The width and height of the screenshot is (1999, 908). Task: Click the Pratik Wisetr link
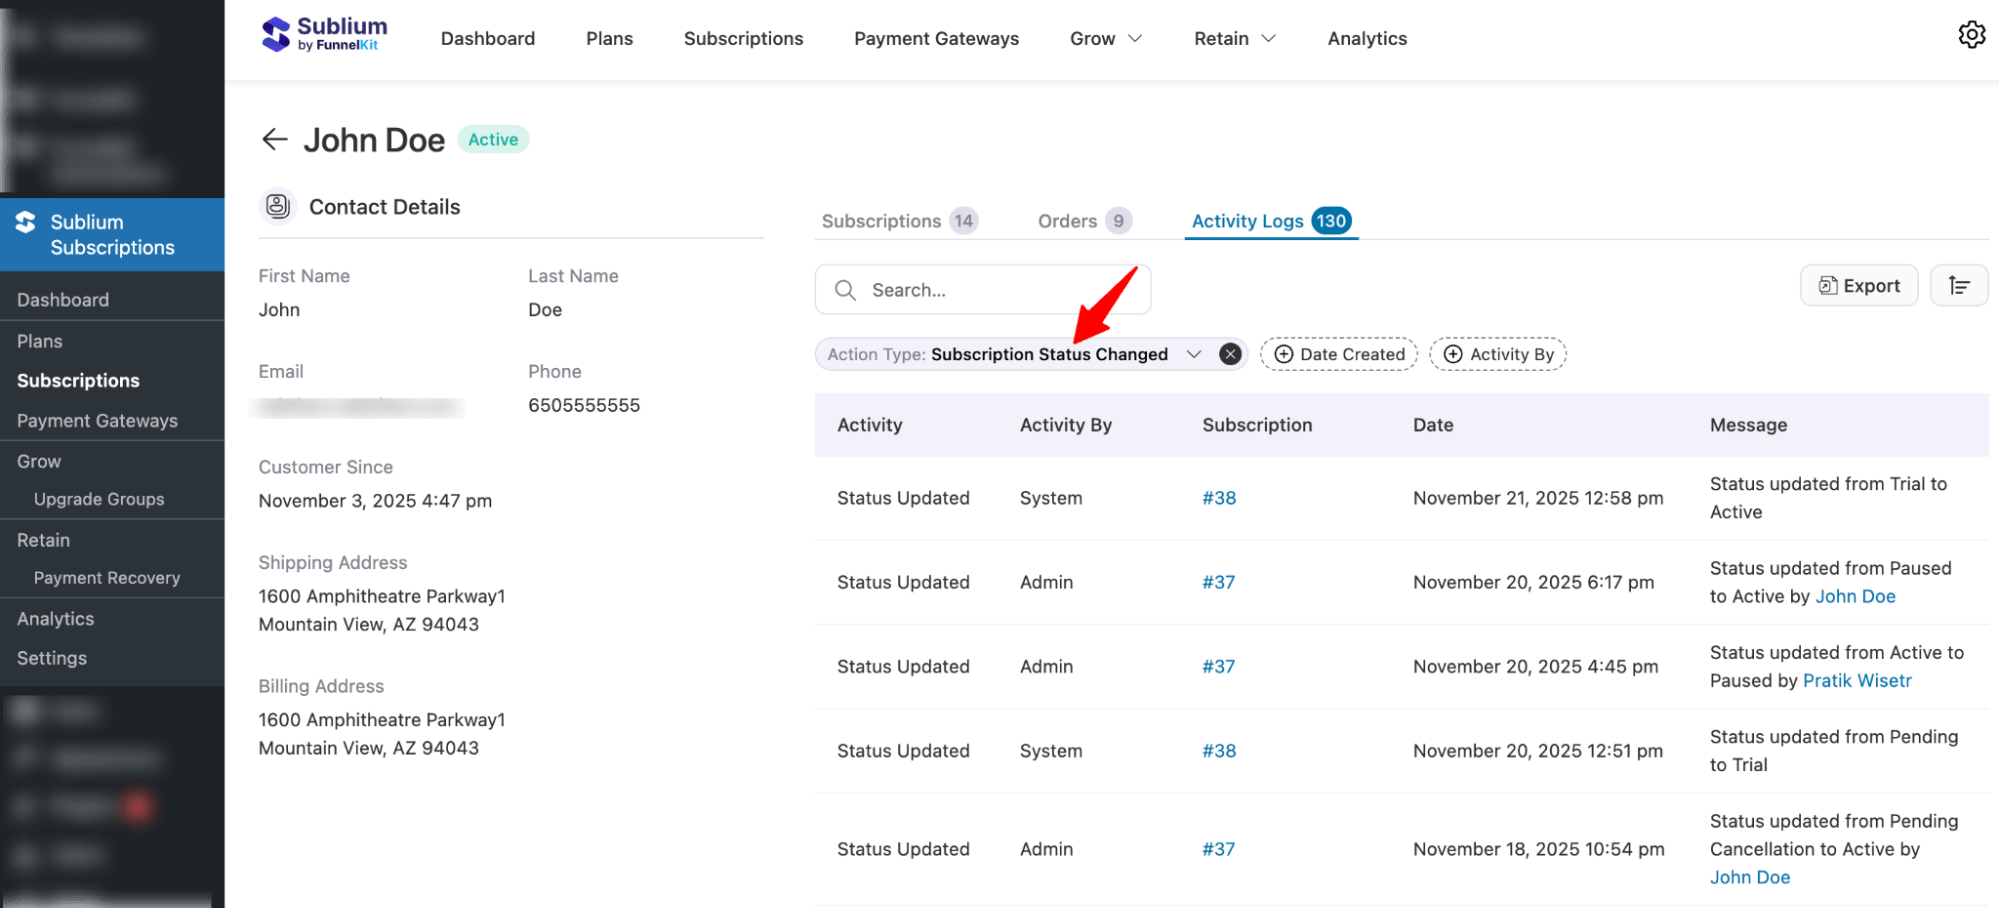click(1856, 680)
